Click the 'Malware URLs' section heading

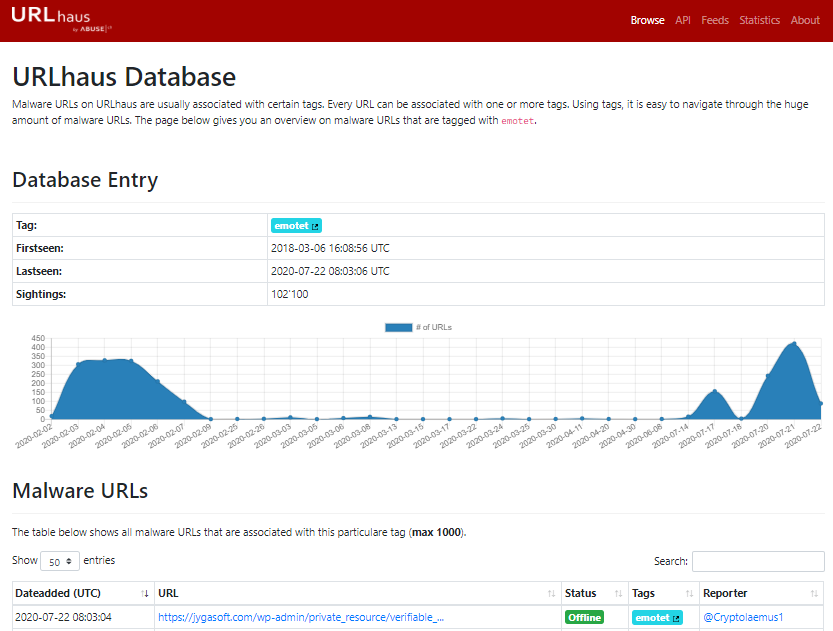coord(80,491)
